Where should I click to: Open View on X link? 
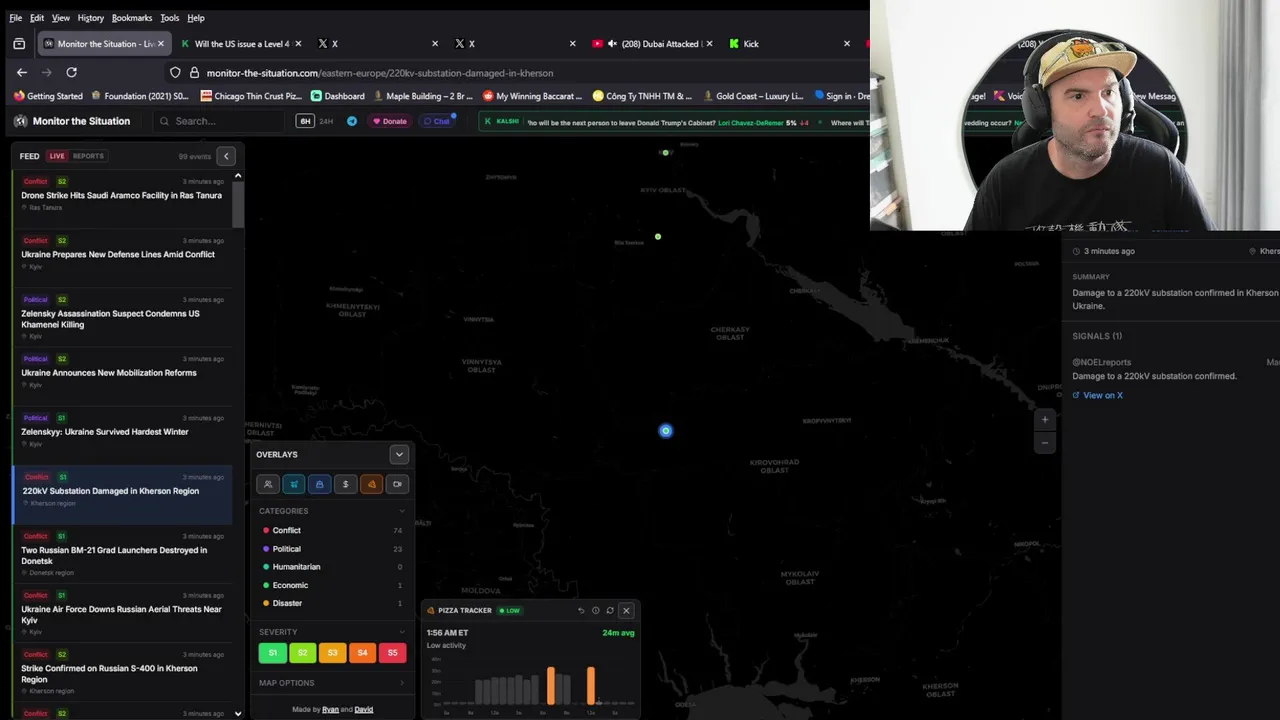tap(1098, 395)
